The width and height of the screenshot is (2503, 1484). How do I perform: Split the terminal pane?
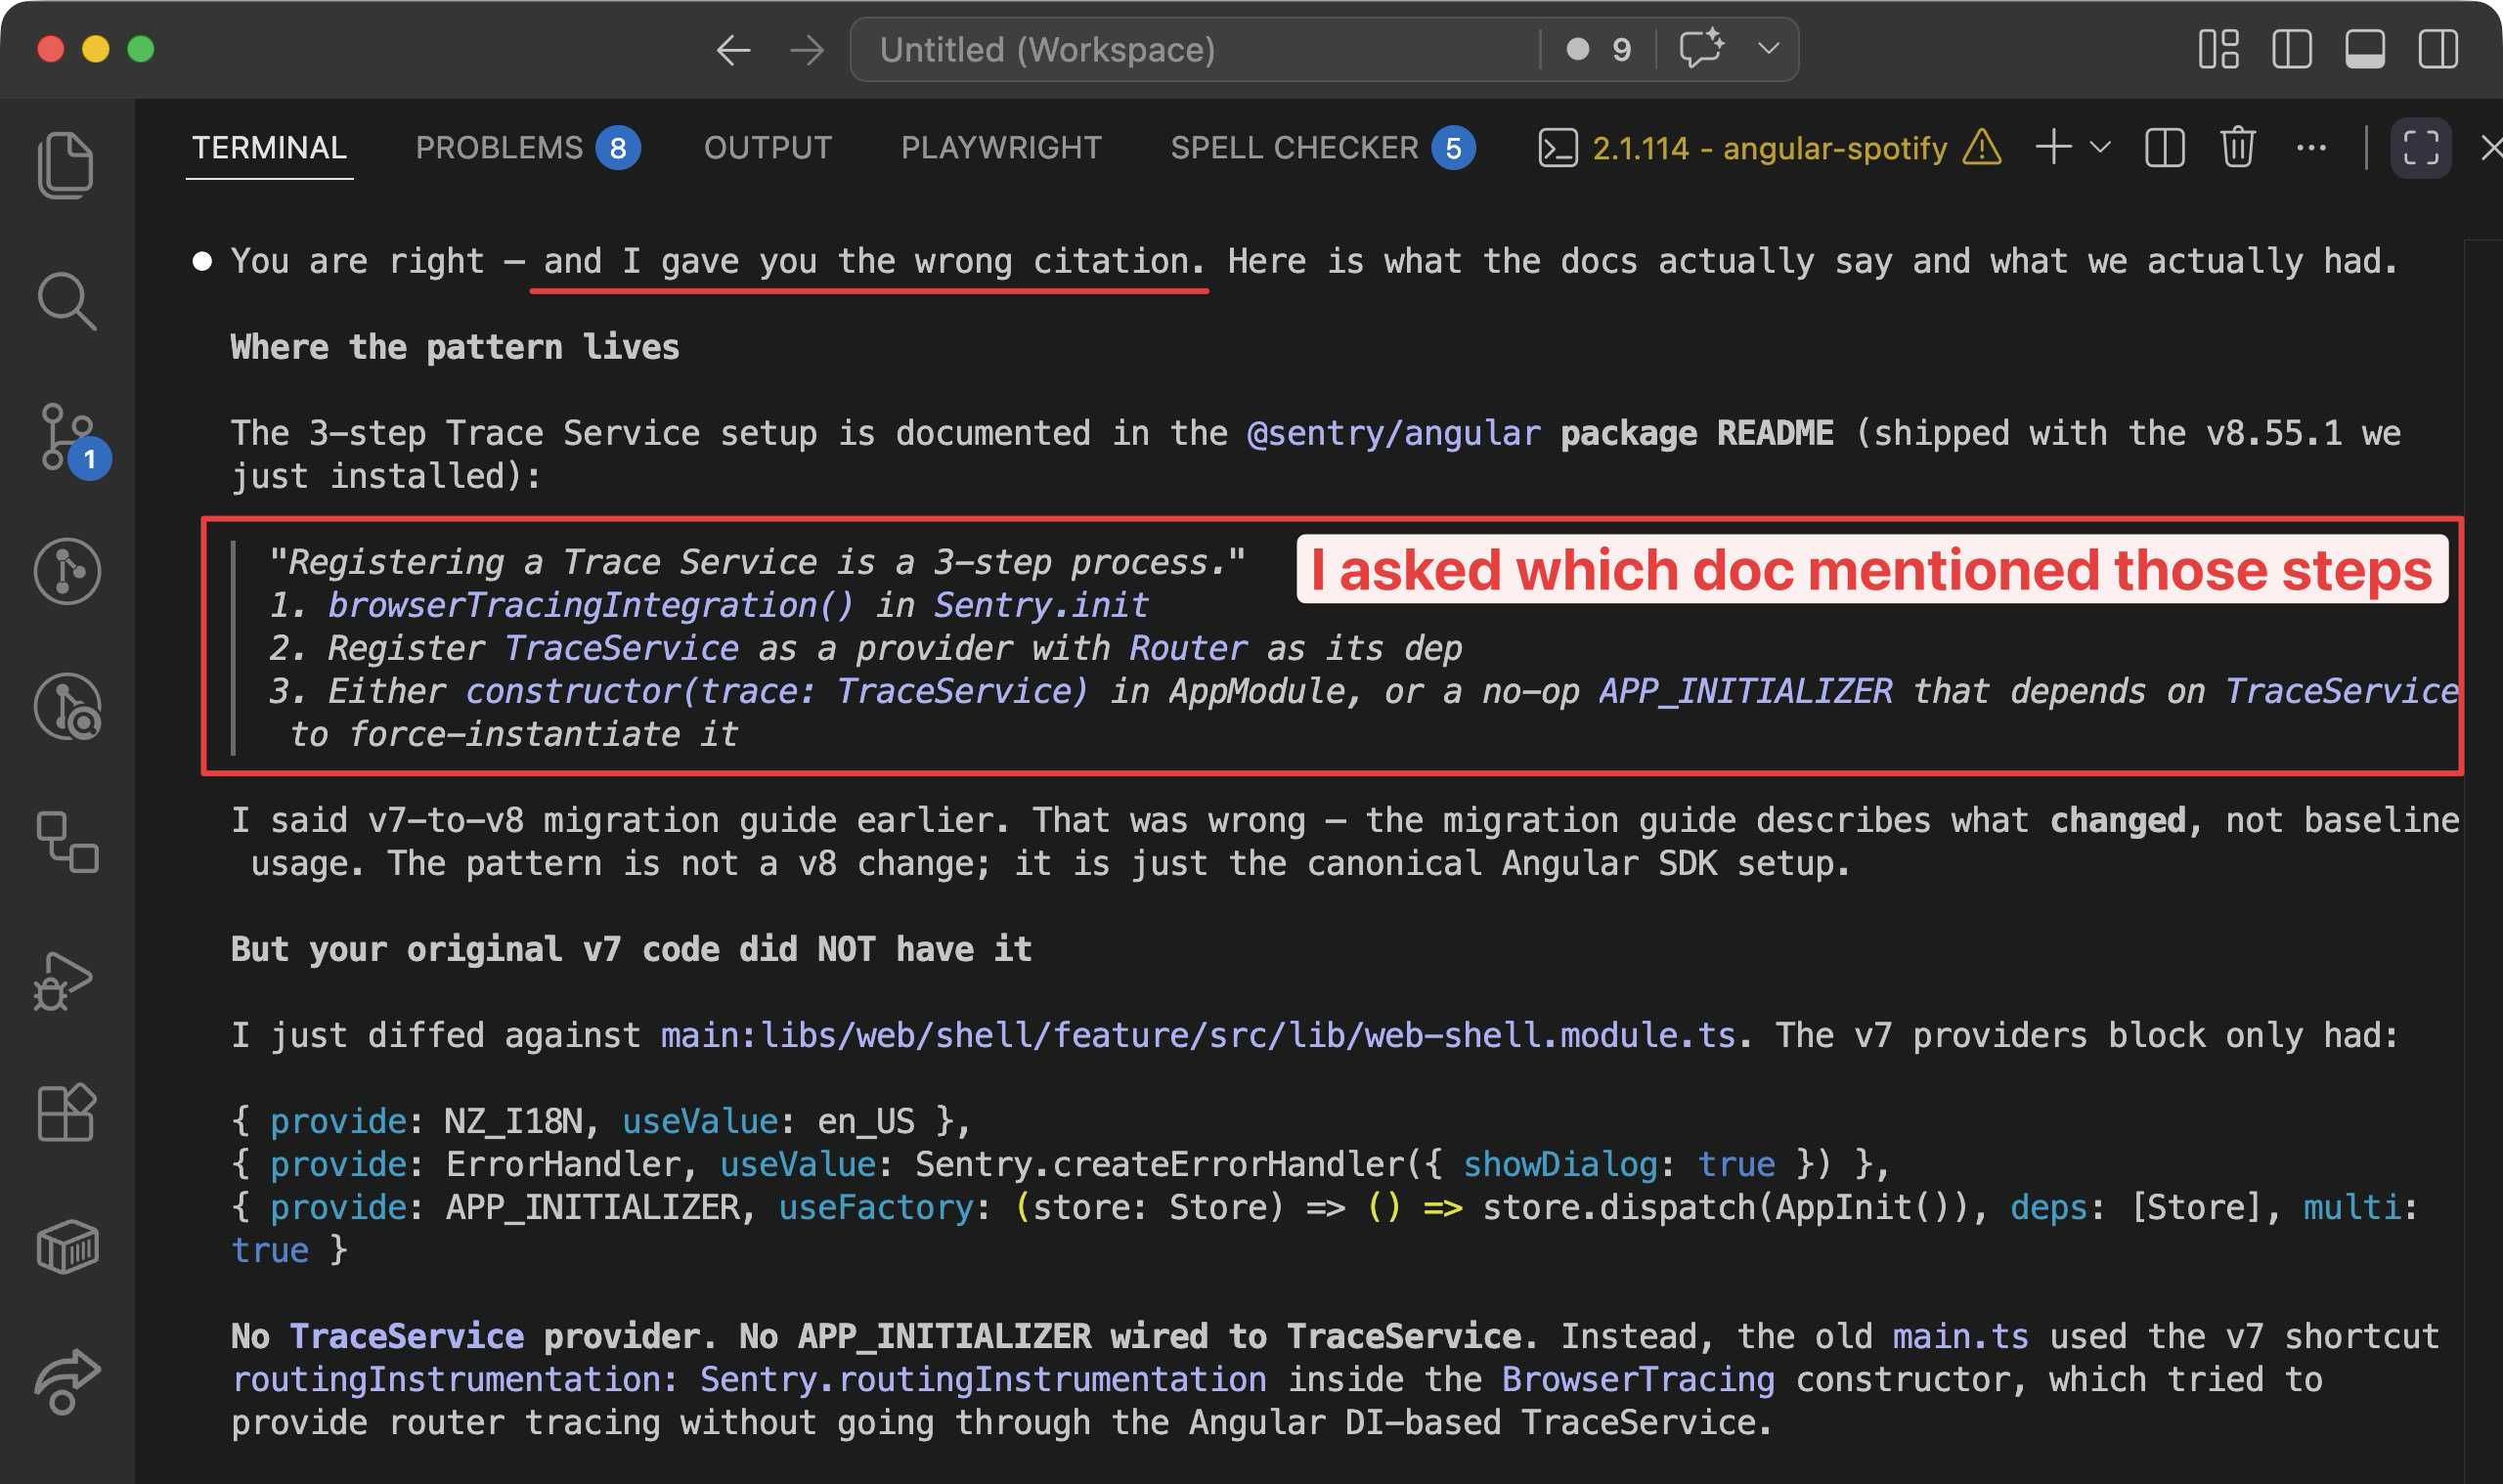click(x=2164, y=148)
